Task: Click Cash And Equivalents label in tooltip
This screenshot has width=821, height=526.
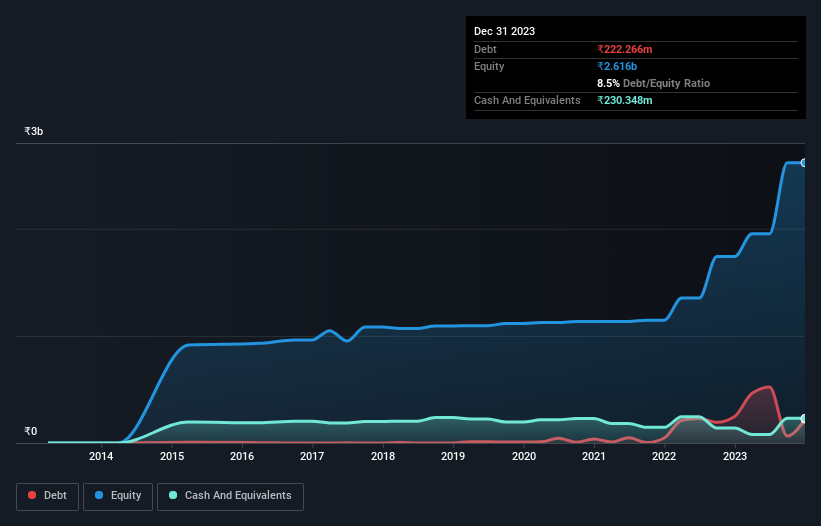Action: click(x=527, y=100)
